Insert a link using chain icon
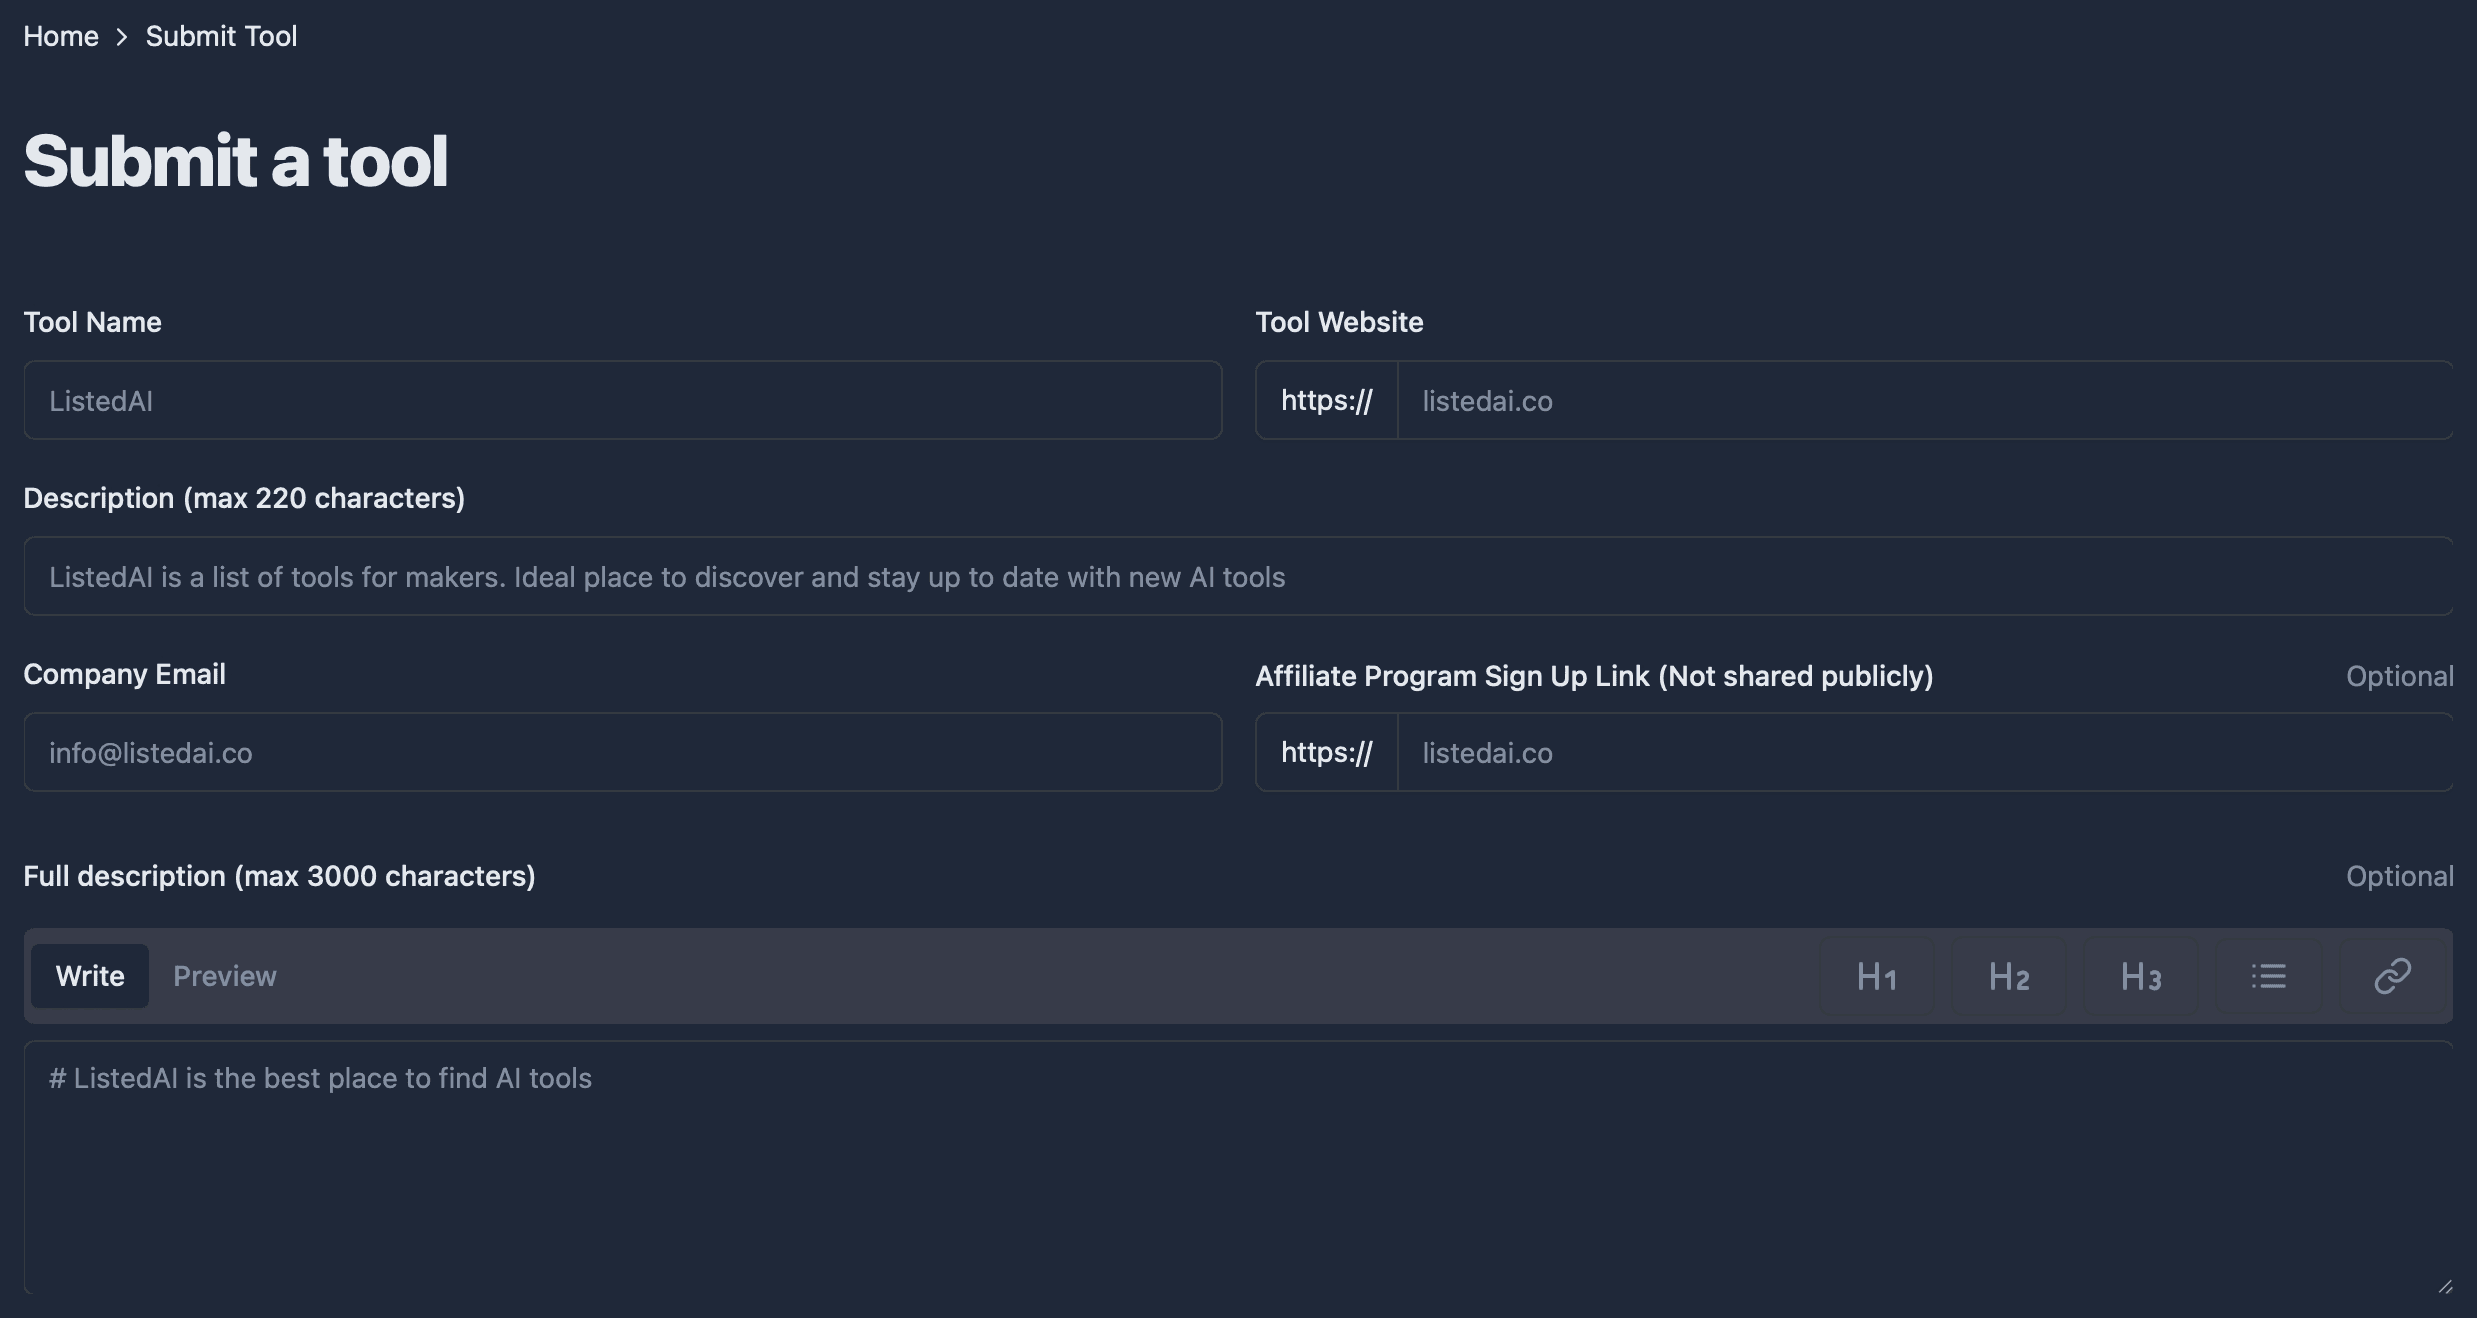Image resolution: width=2477 pixels, height=1318 pixels. point(2392,976)
